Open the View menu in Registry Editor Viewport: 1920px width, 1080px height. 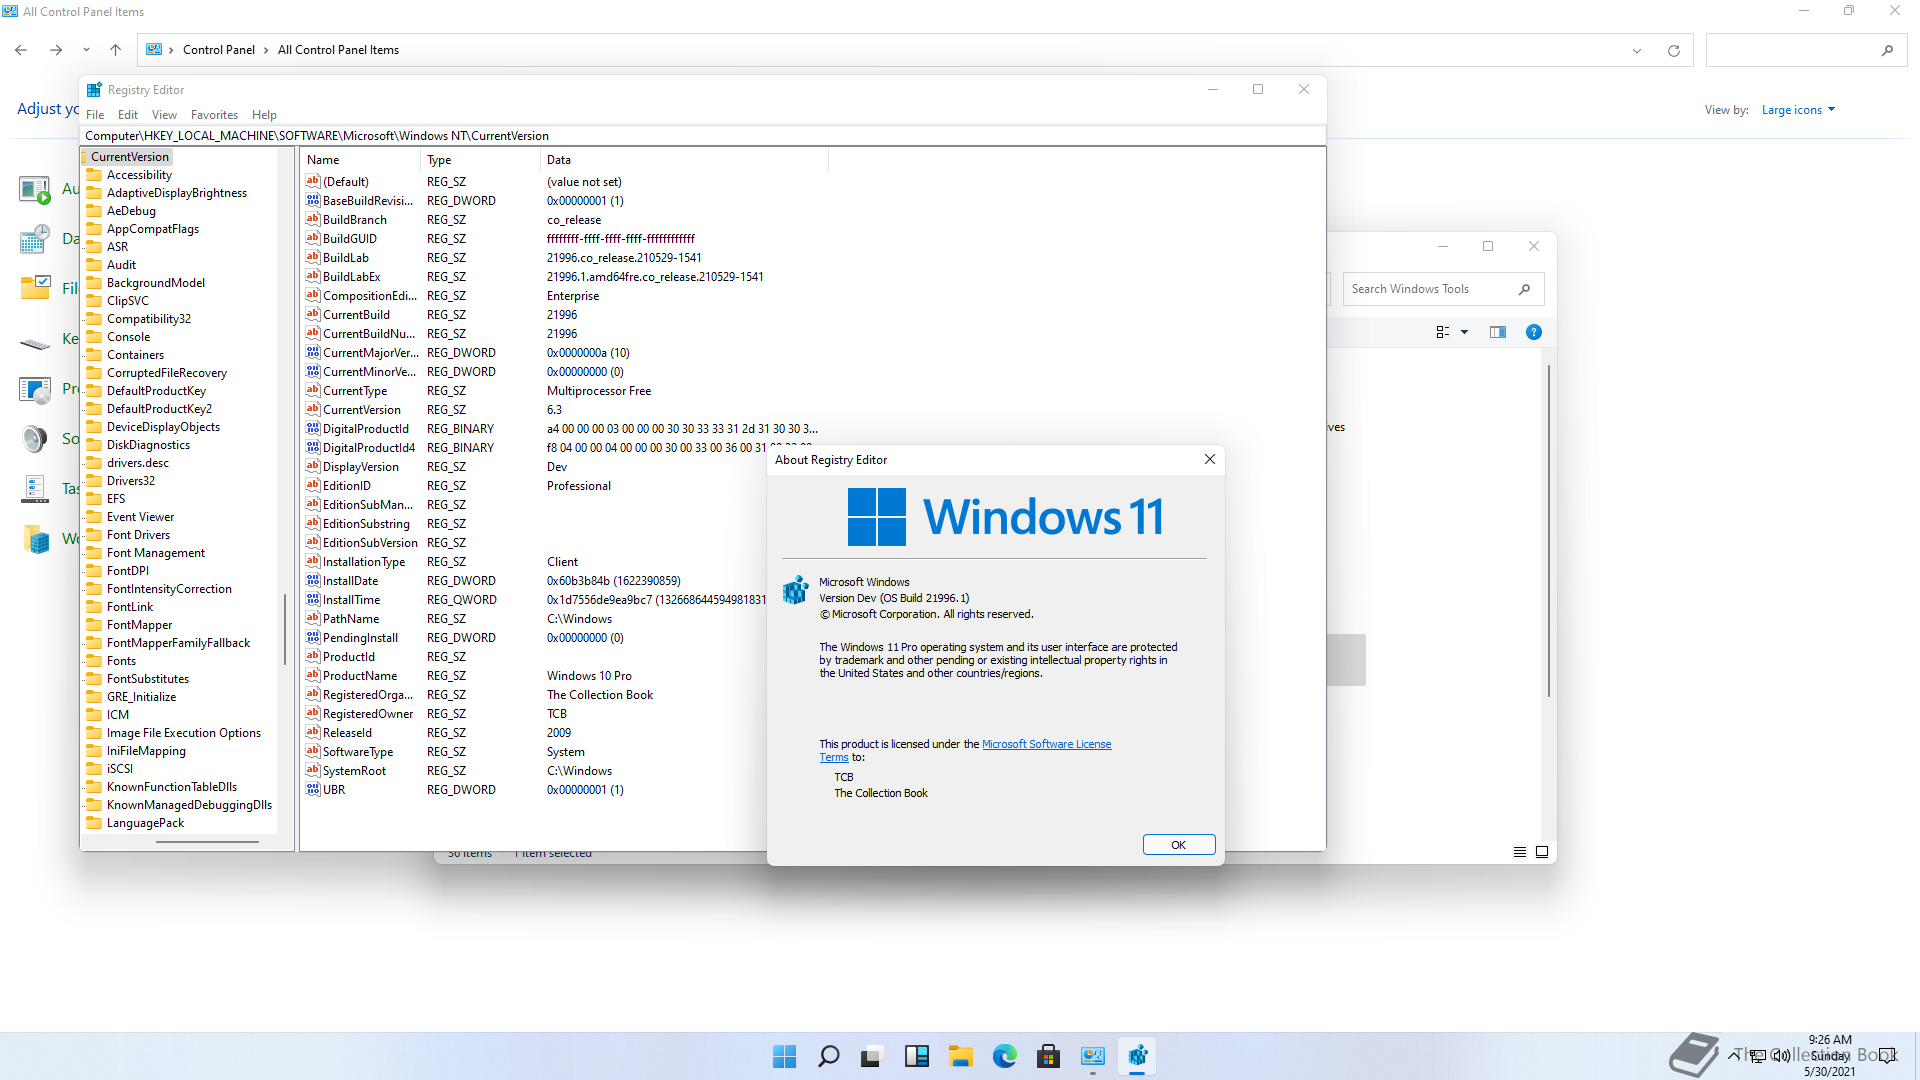164,115
